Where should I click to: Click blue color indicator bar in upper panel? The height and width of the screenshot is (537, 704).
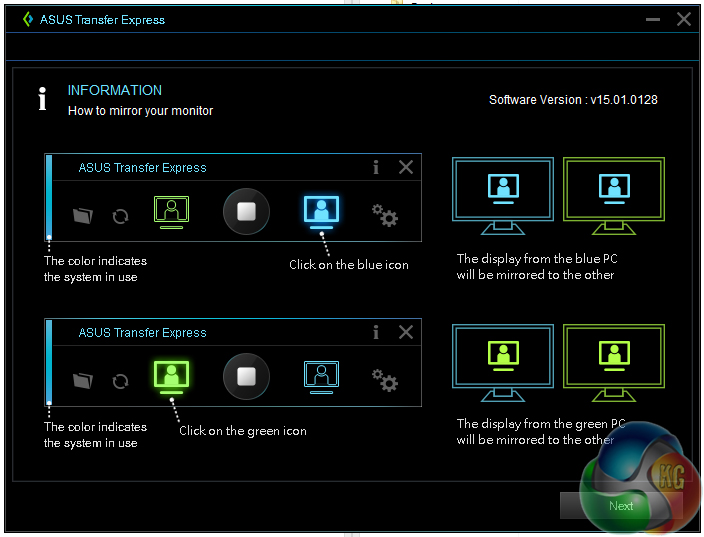tap(49, 197)
